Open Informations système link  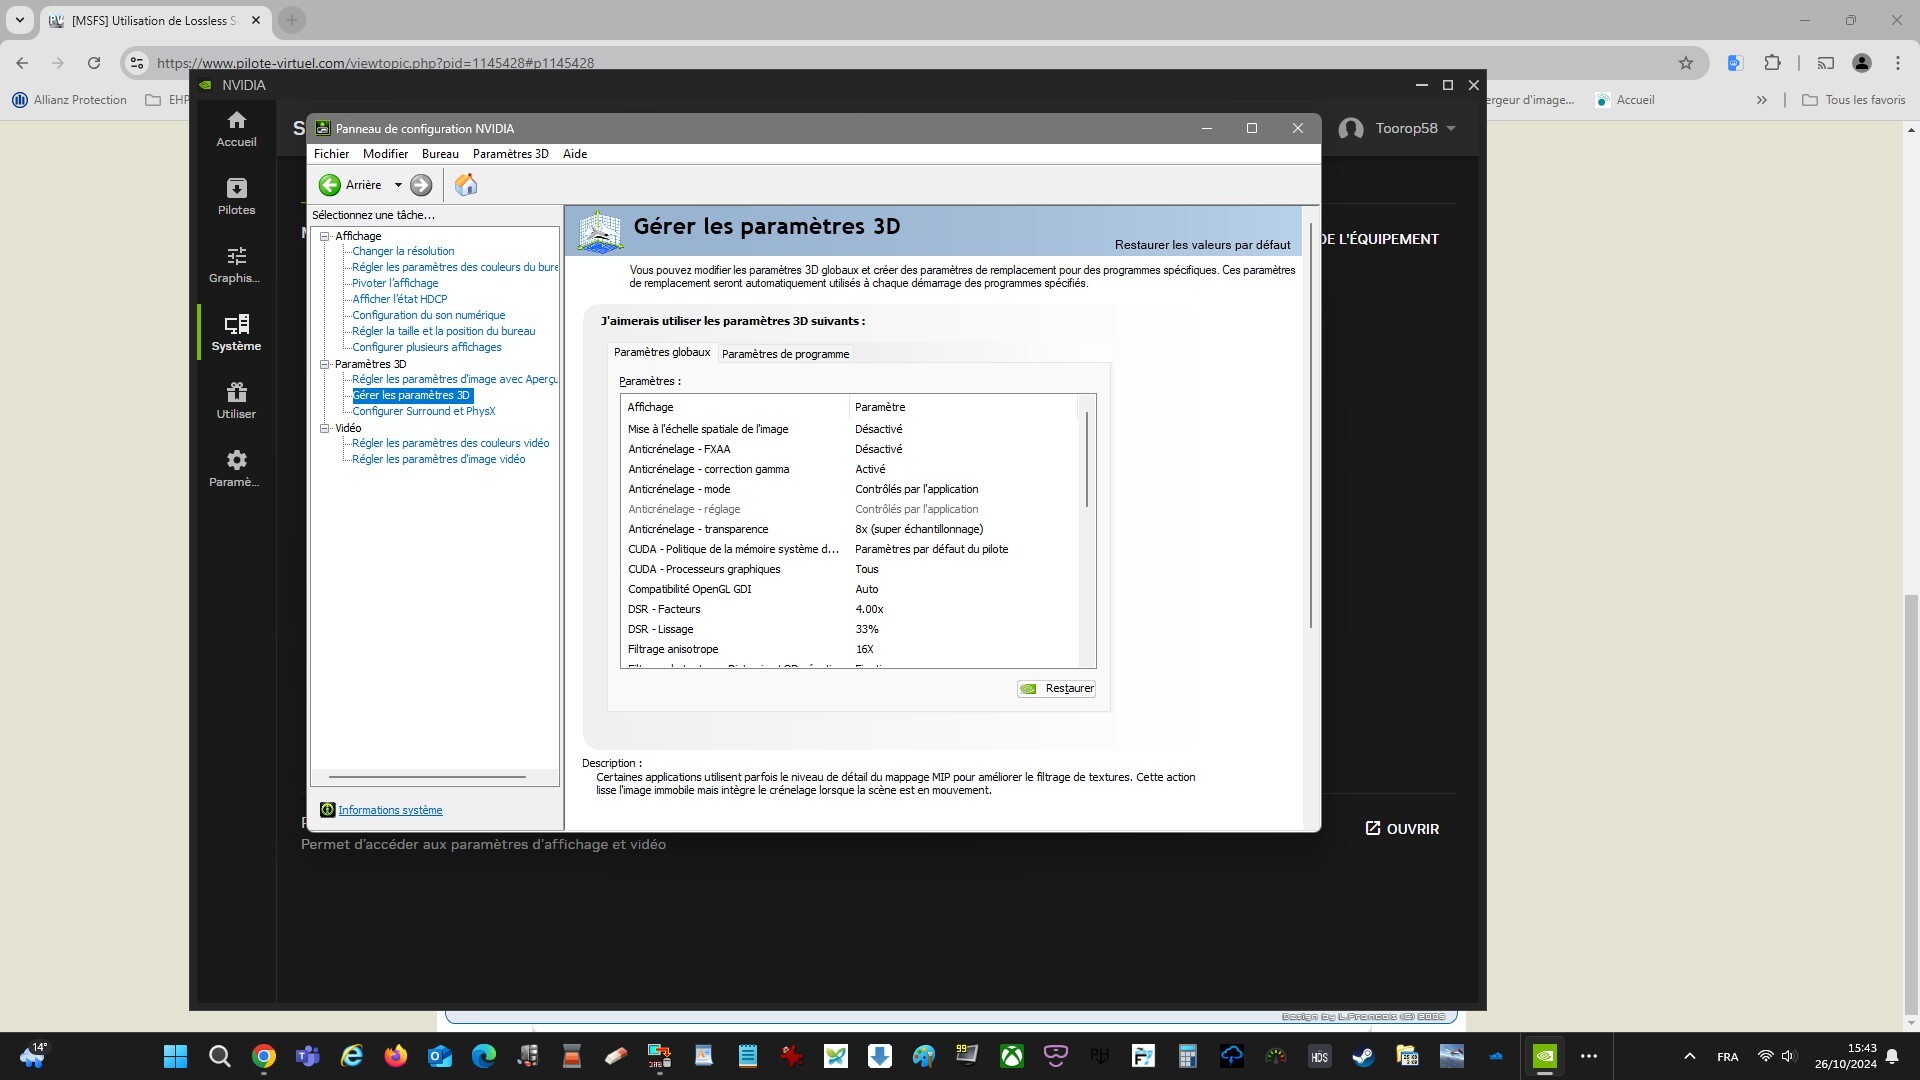pos(390,811)
